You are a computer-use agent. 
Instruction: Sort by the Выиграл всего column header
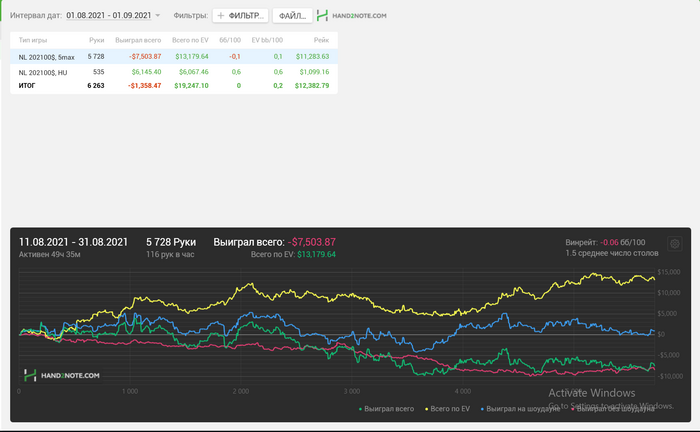click(138, 40)
